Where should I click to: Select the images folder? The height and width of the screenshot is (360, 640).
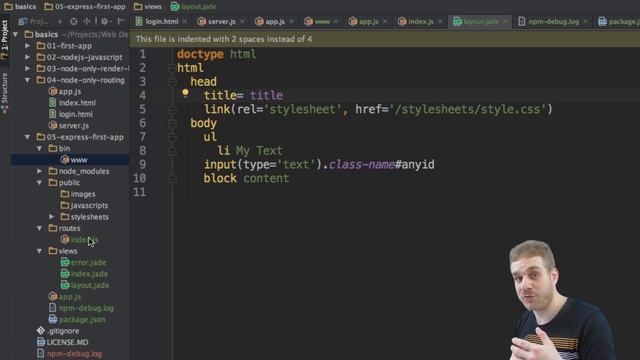78,194
